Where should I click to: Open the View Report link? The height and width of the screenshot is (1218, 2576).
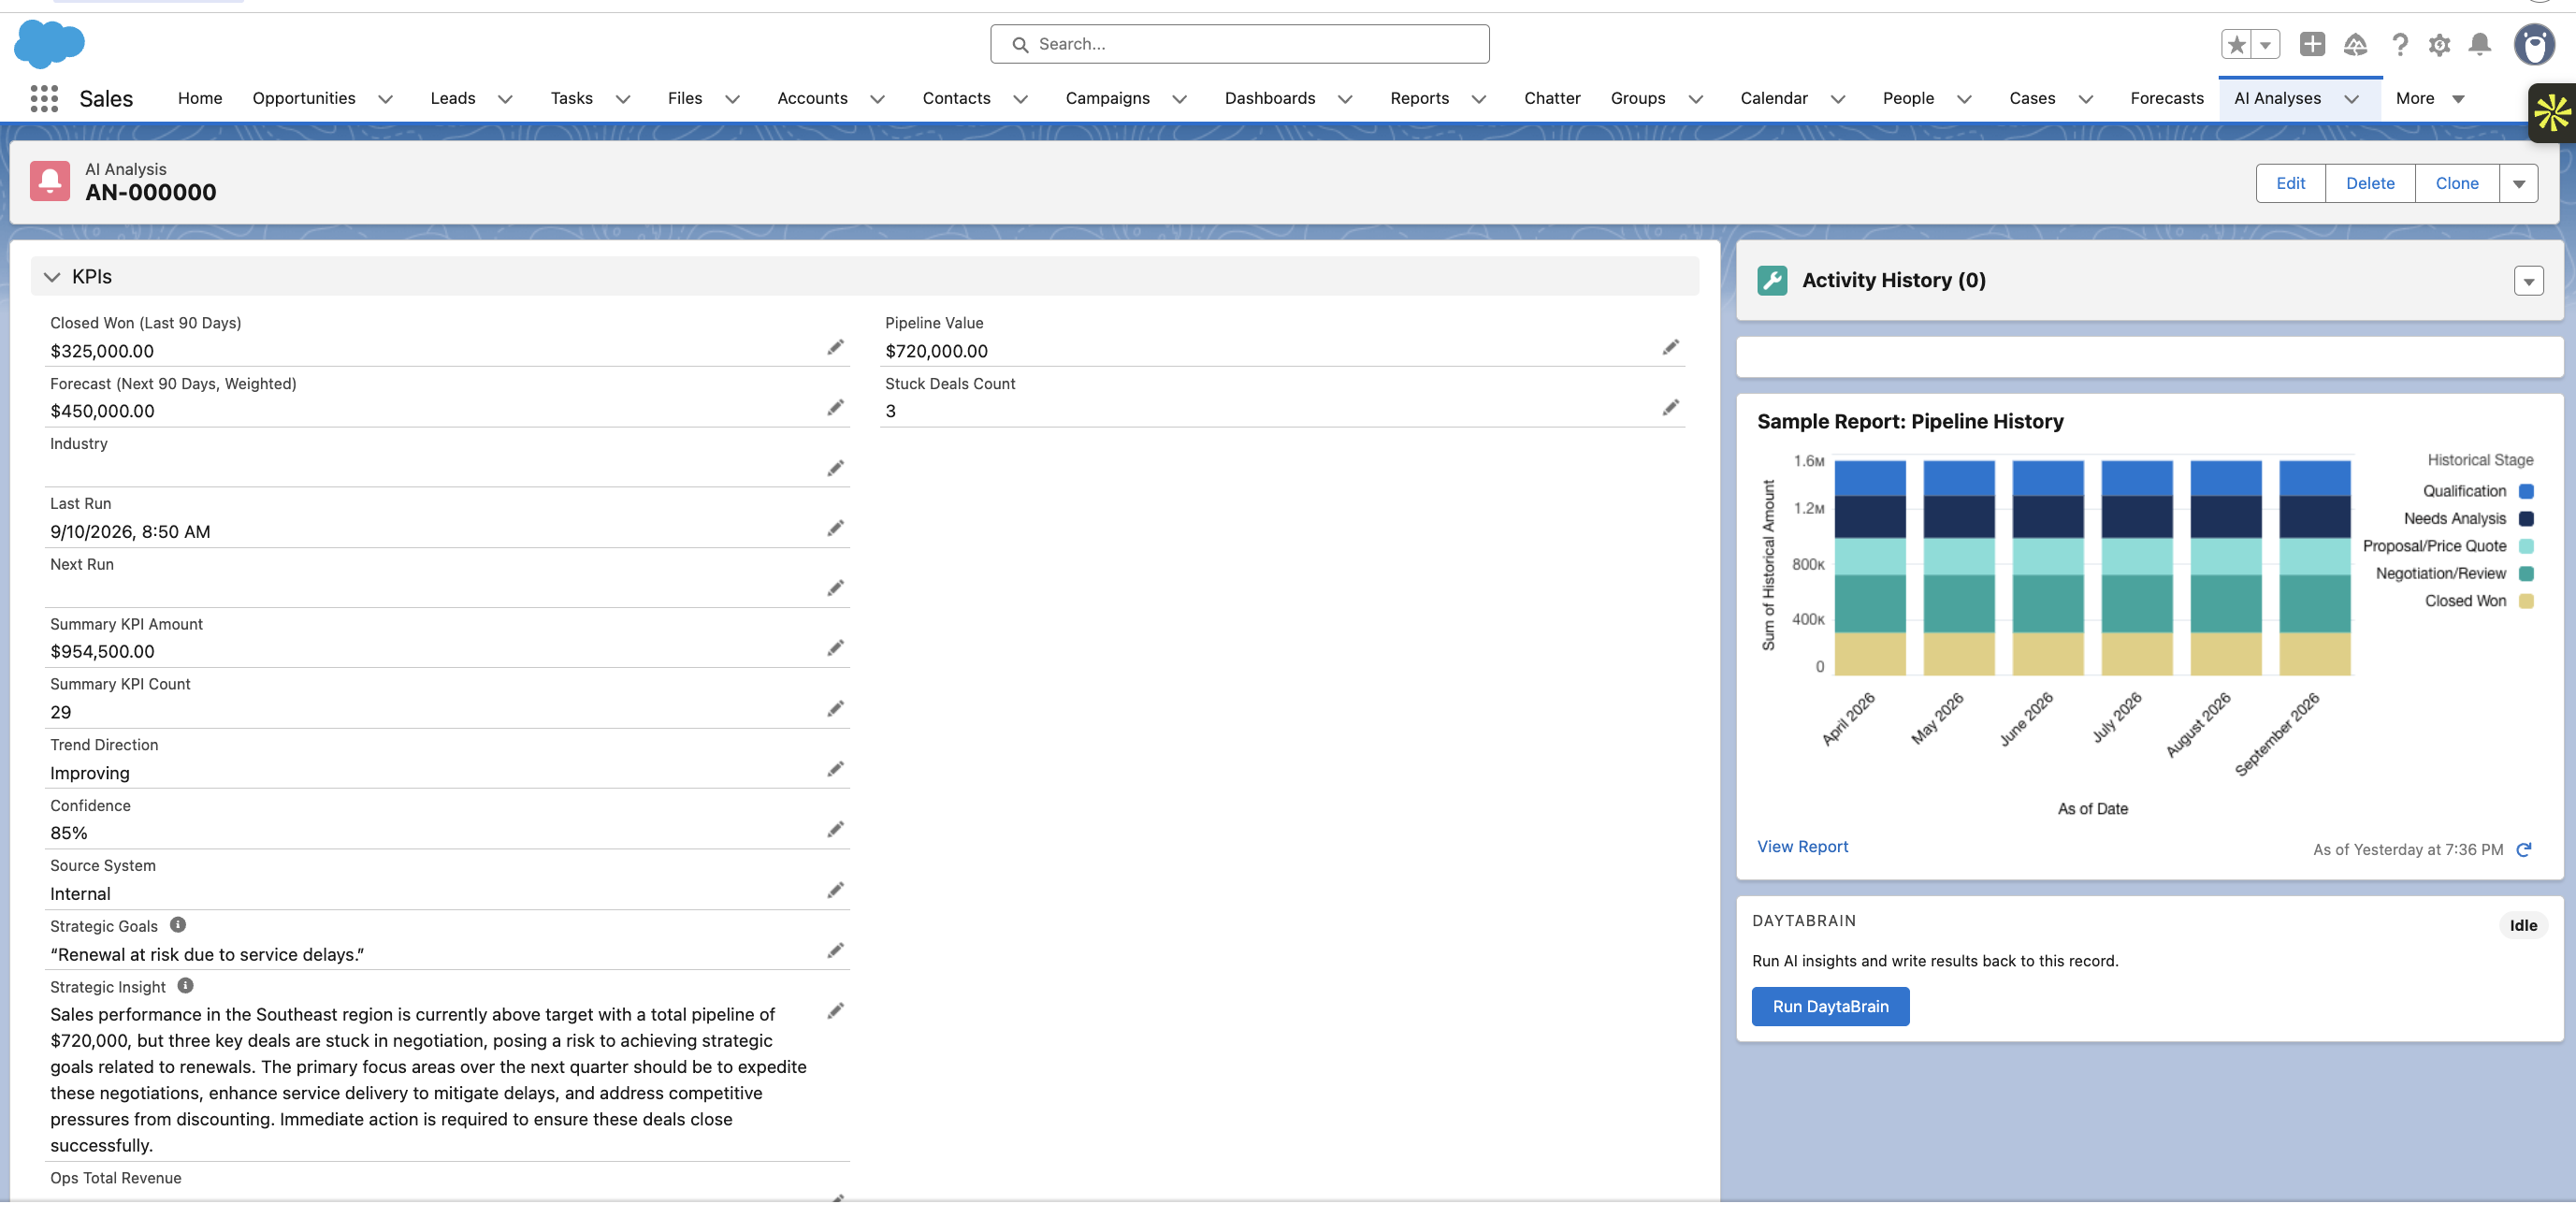1803,846
